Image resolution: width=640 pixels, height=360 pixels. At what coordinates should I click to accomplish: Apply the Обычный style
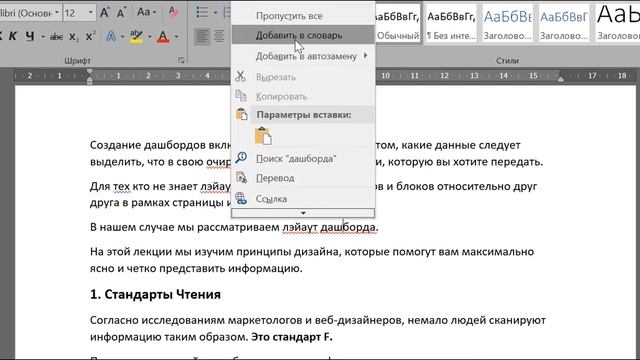click(x=398, y=22)
